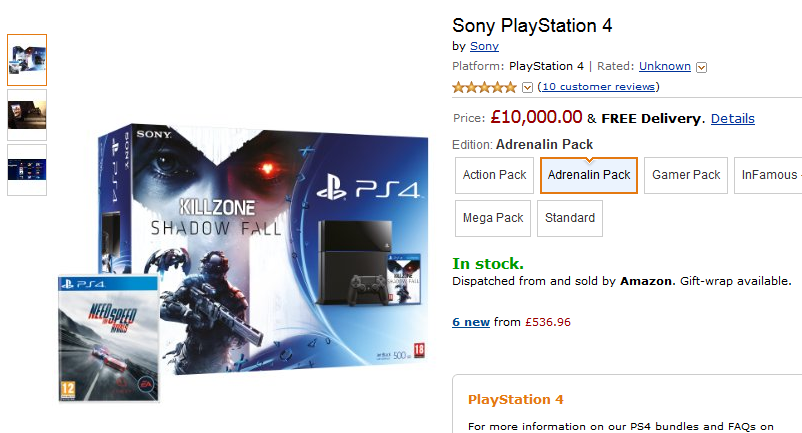Open the FREE Delivery Details link
Screen dimensions: 802x433
tap(732, 118)
